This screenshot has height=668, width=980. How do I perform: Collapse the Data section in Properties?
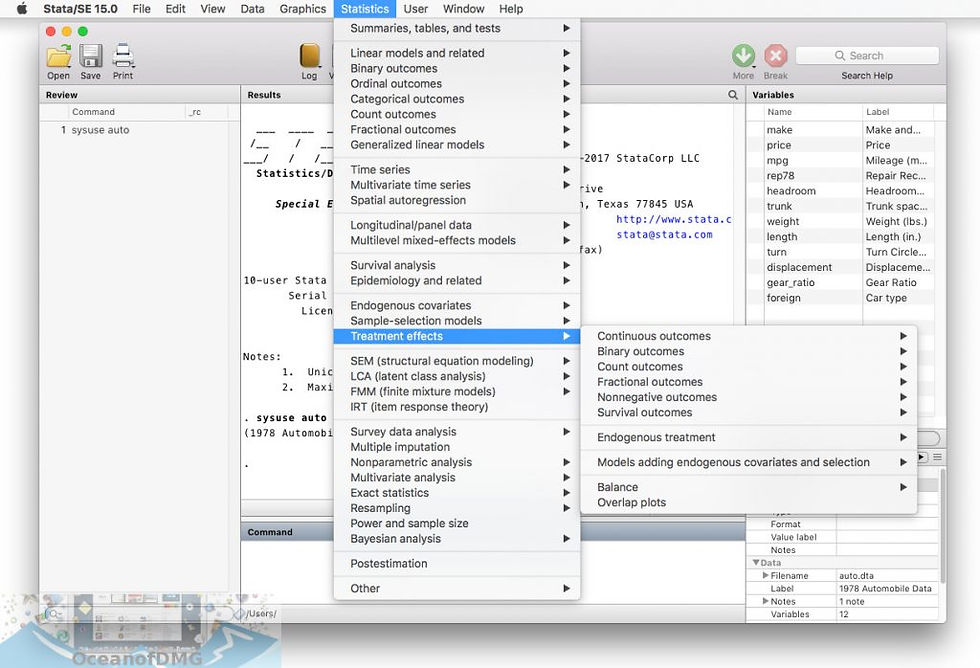(756, 562)
